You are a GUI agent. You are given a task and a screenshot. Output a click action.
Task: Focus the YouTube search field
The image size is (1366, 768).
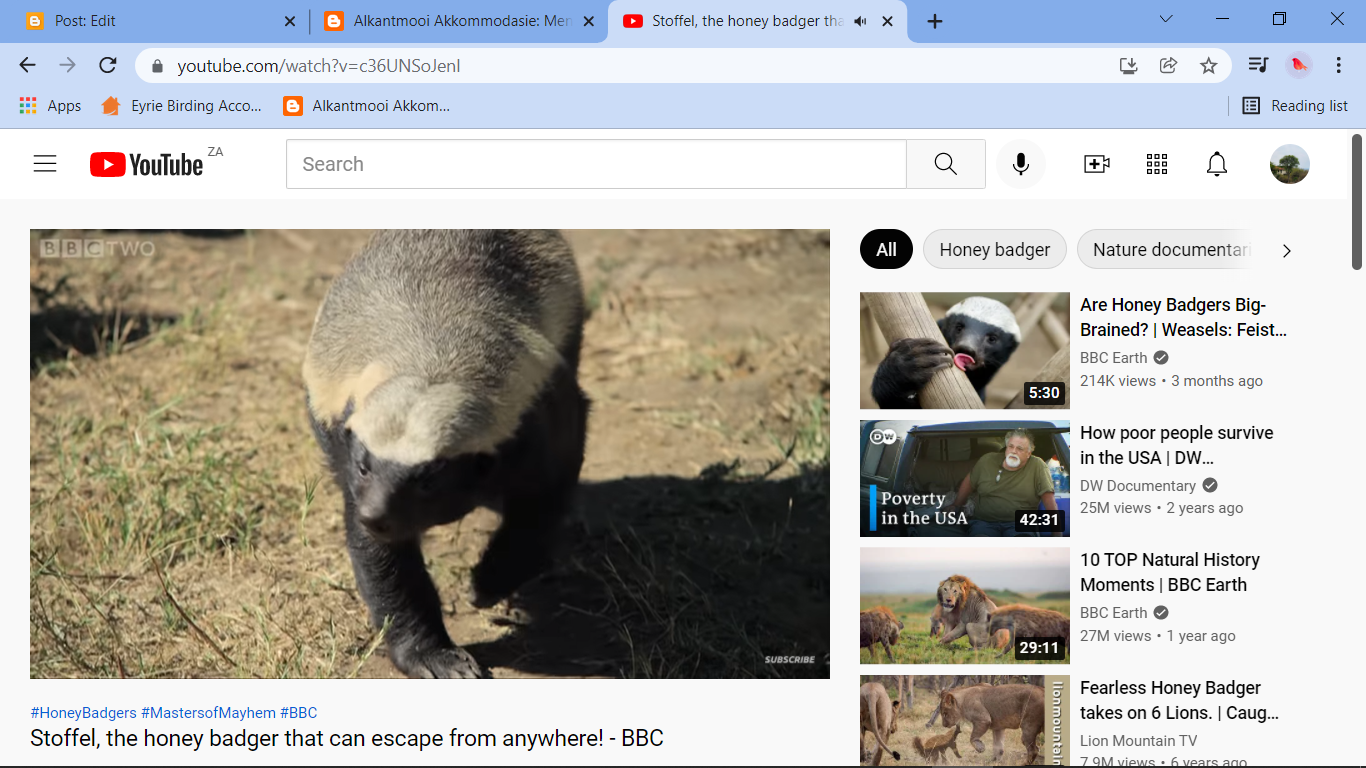596,164
